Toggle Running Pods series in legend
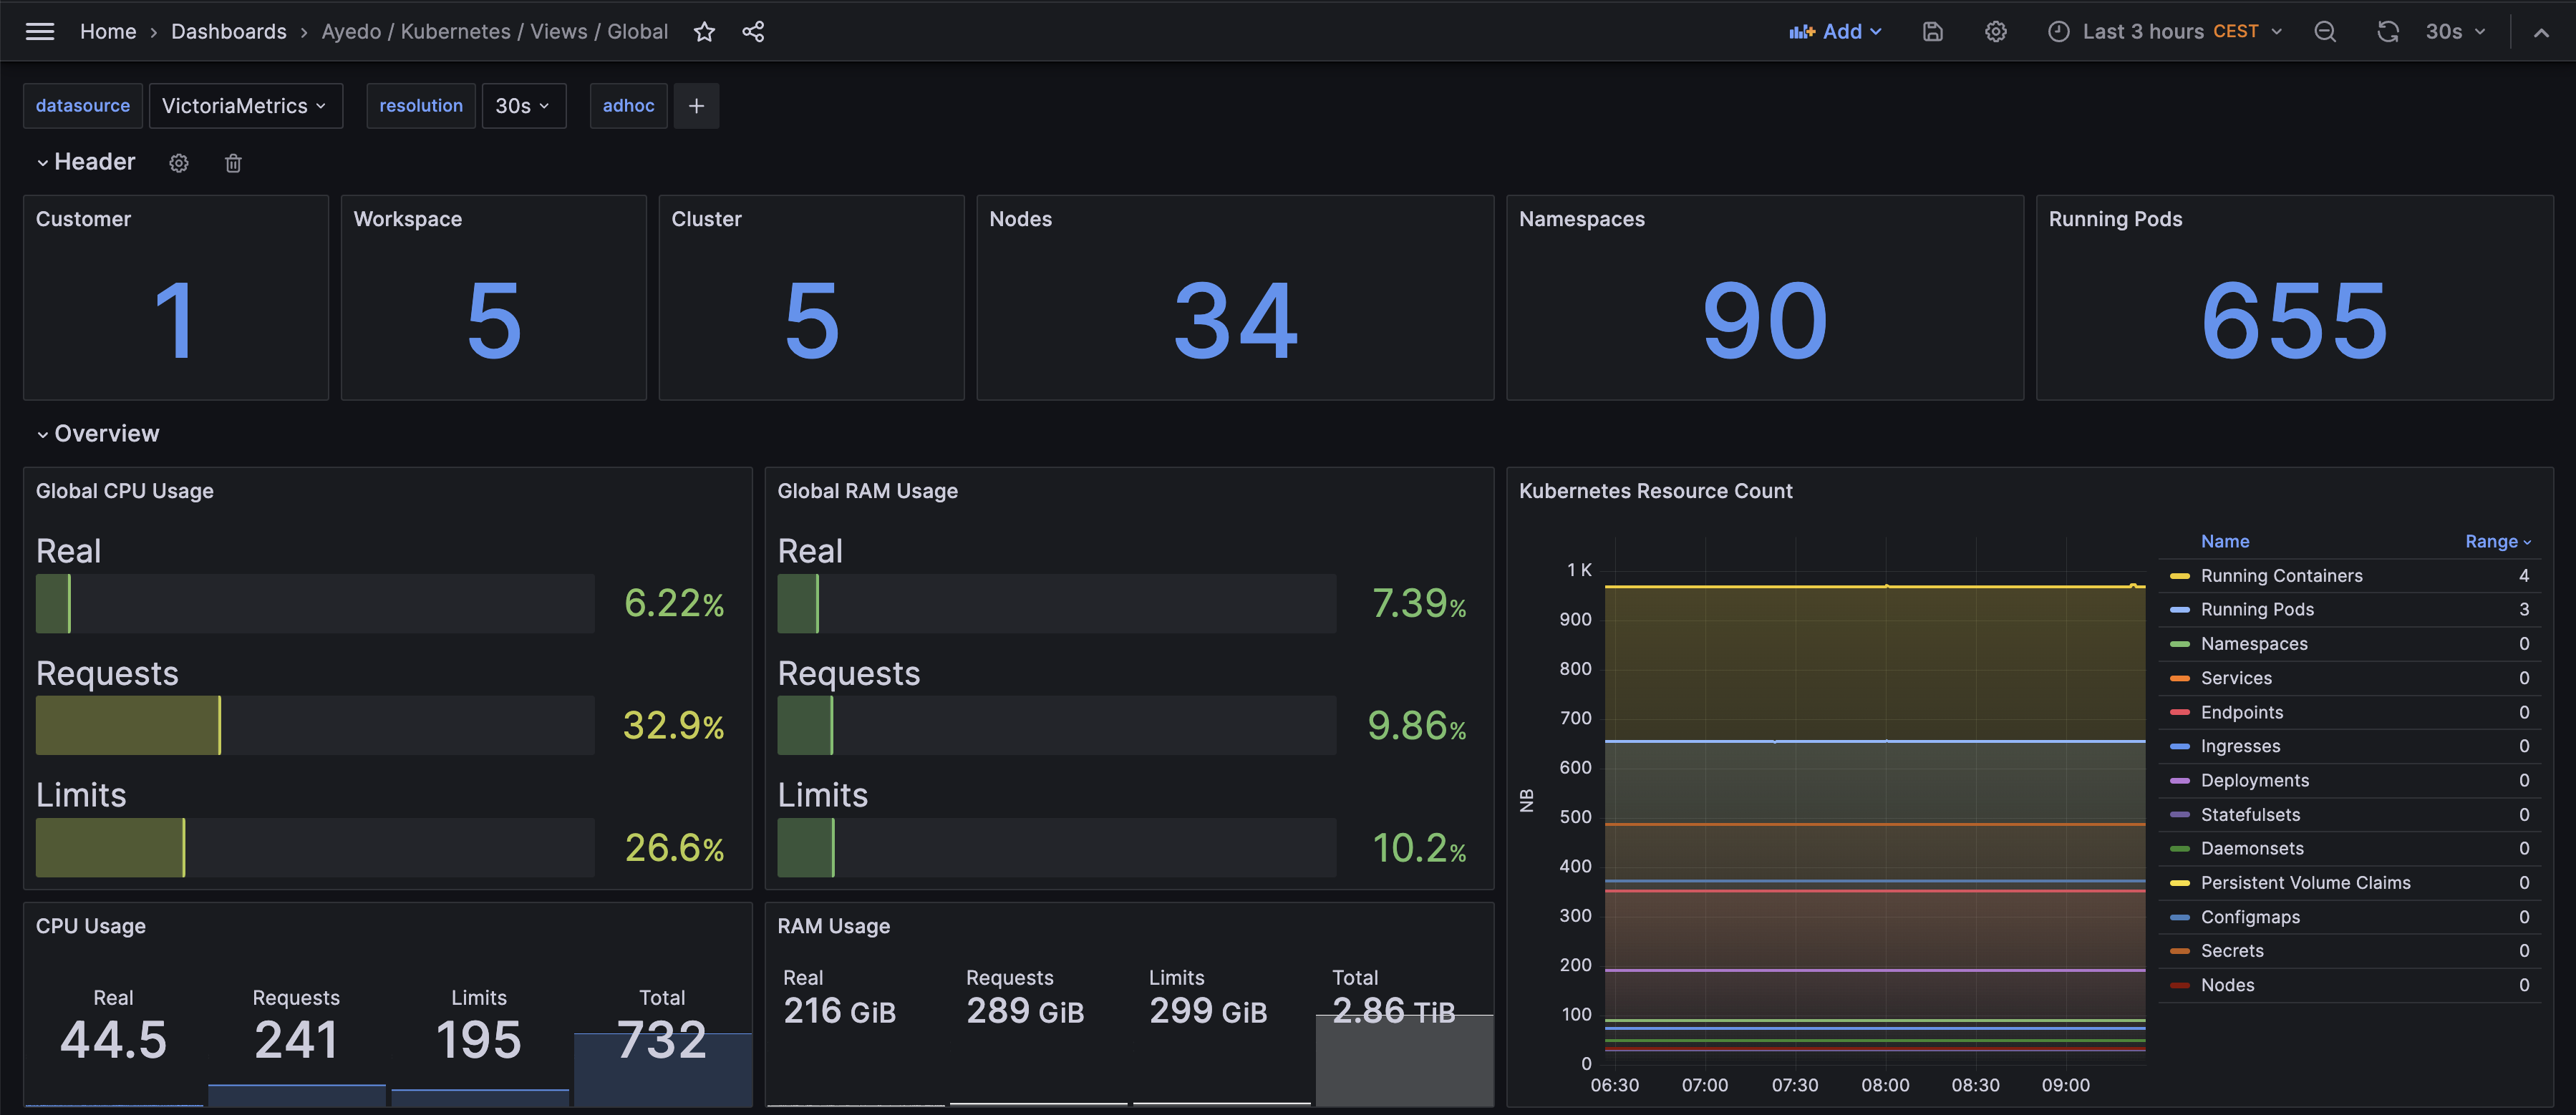Screen dimensions: 2576x1115 2257,610
